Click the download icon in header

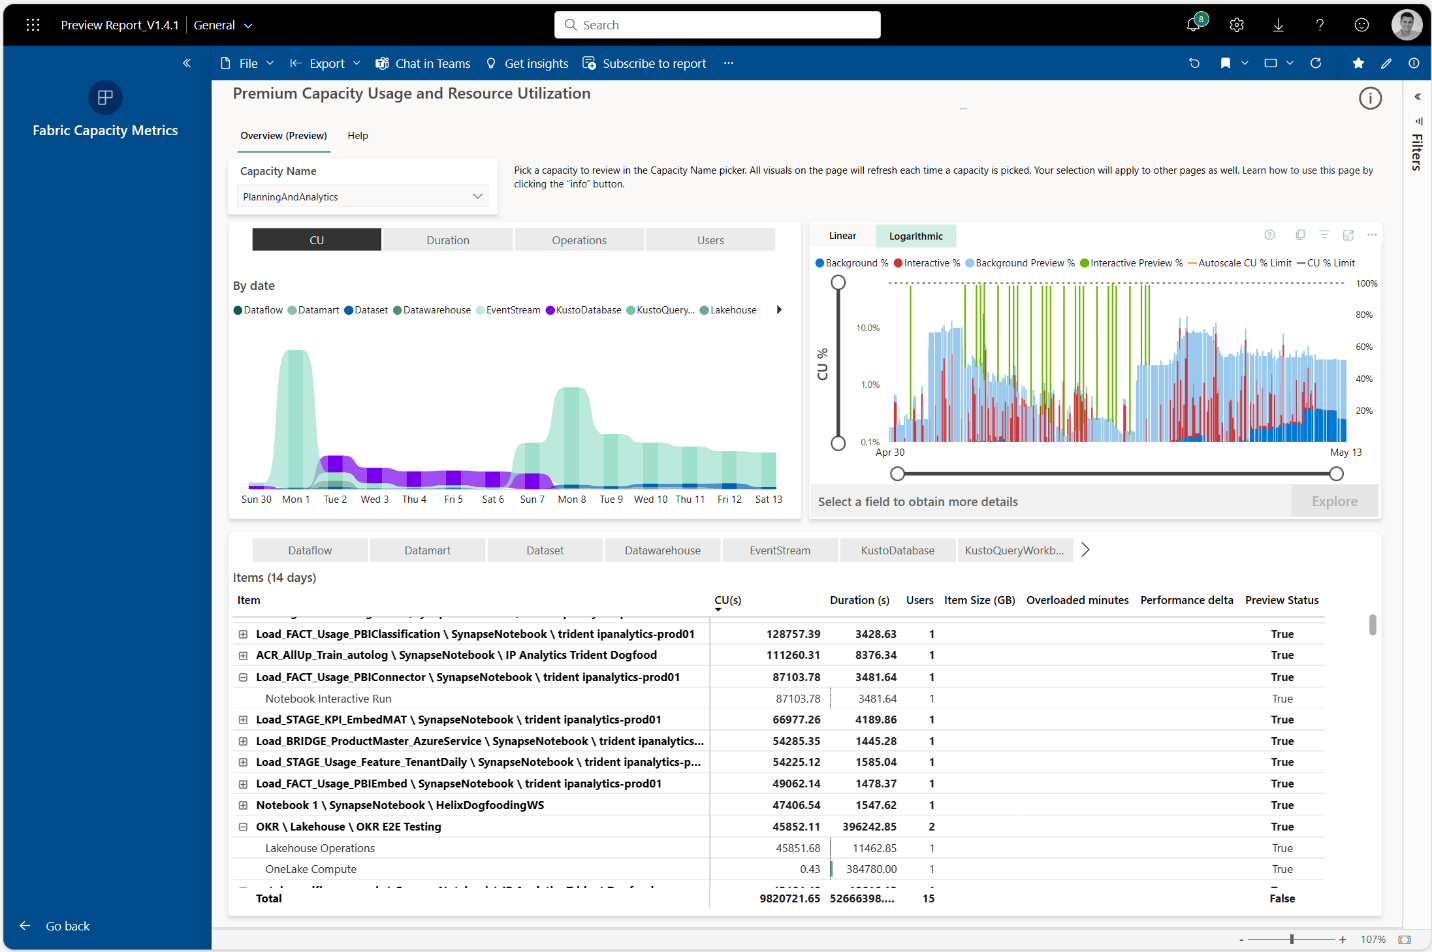point(1278,25)
